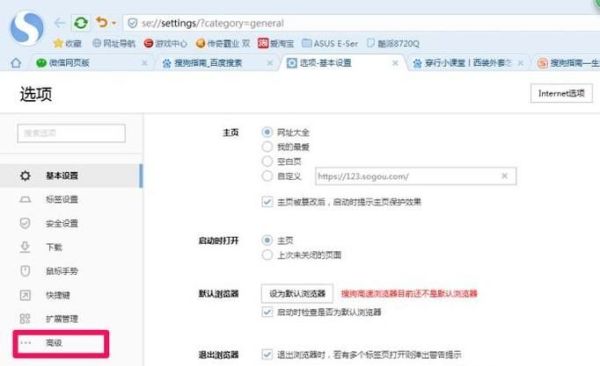Open the 网址导航 bookmark

click(x=114, y=43)
